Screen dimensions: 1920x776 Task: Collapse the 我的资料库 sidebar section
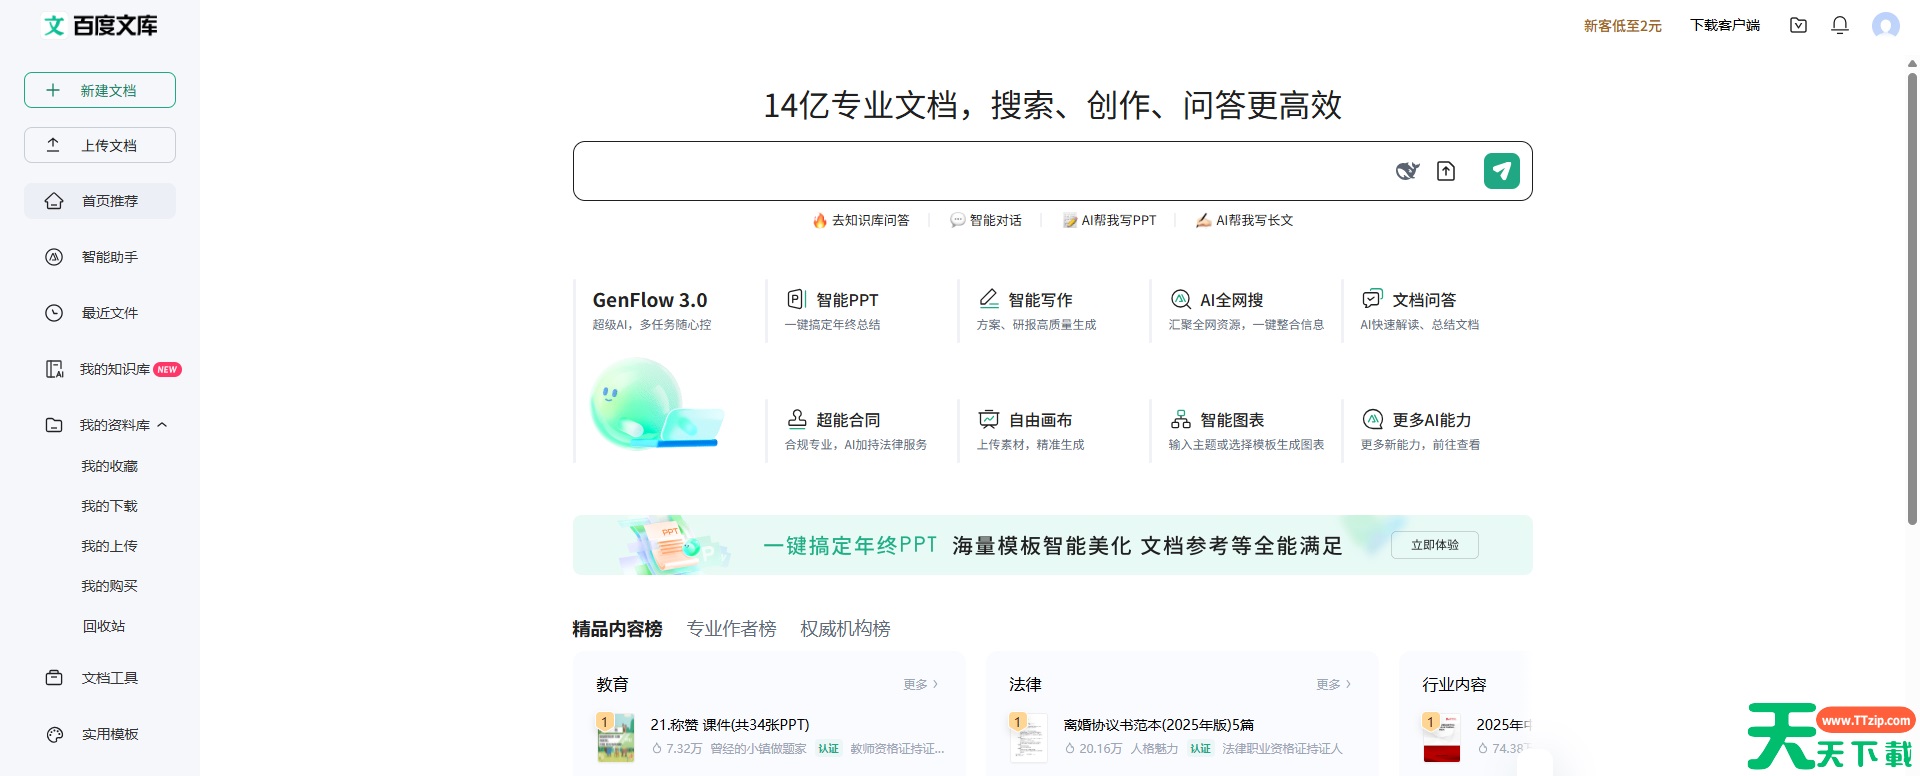click(x=162, y=425)
